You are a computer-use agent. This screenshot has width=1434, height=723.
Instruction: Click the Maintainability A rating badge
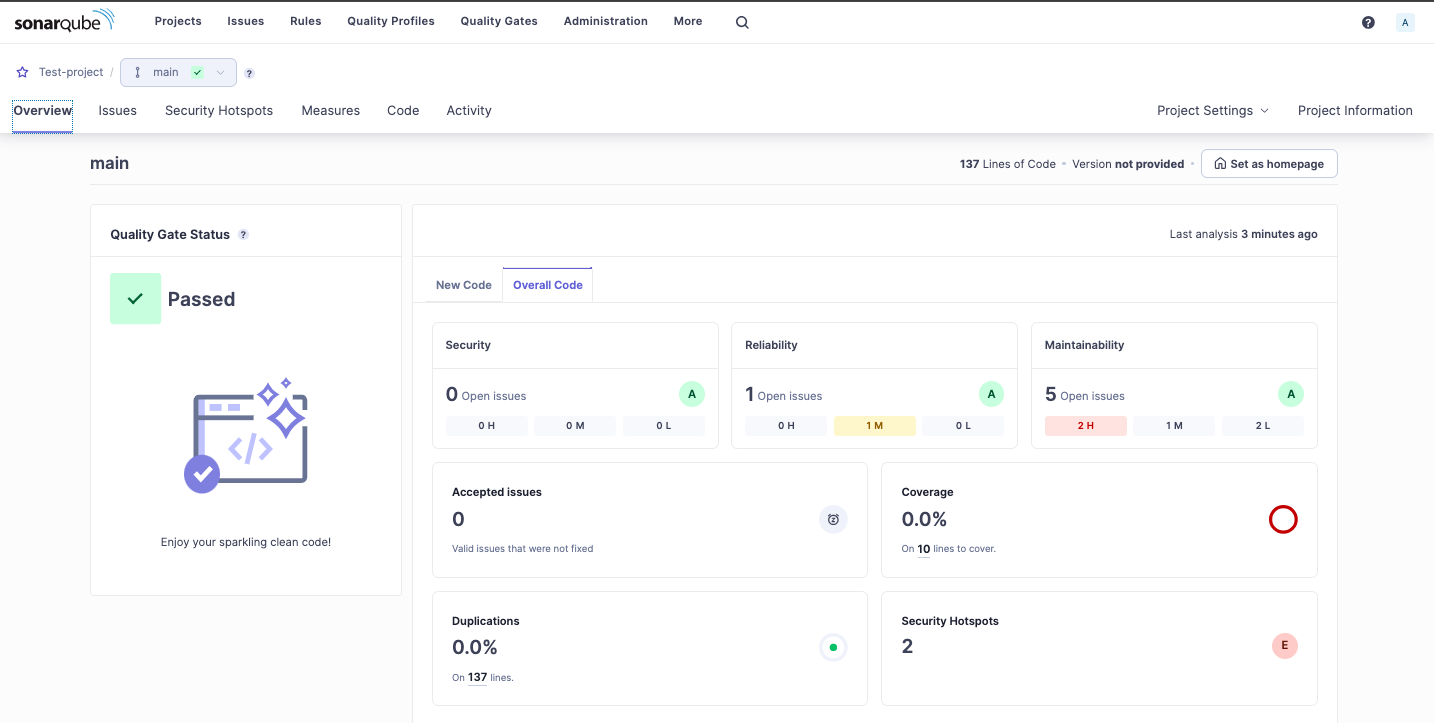[1290, 394]
